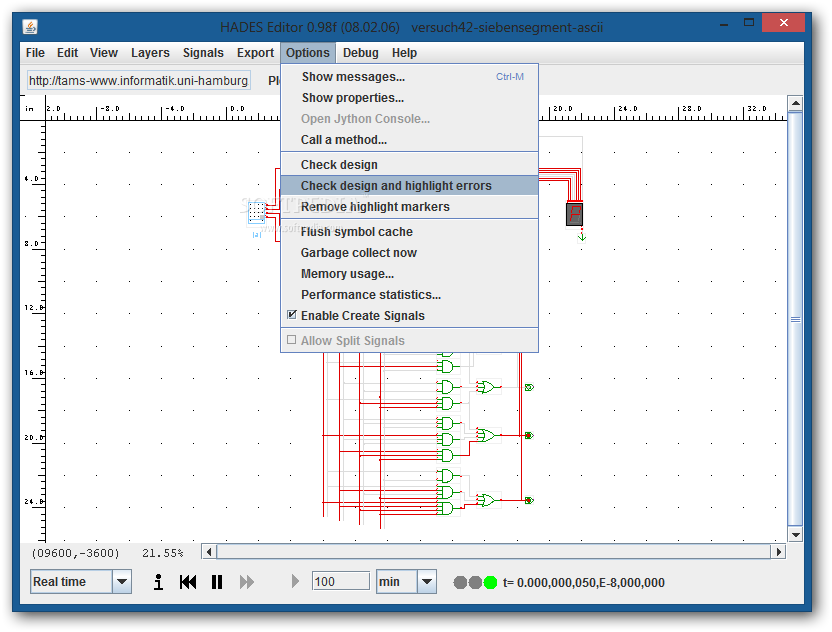The width and height of the screenshot is (832, 632).
Task: Choose Check design and highlight errors
Action: [409, 186]
